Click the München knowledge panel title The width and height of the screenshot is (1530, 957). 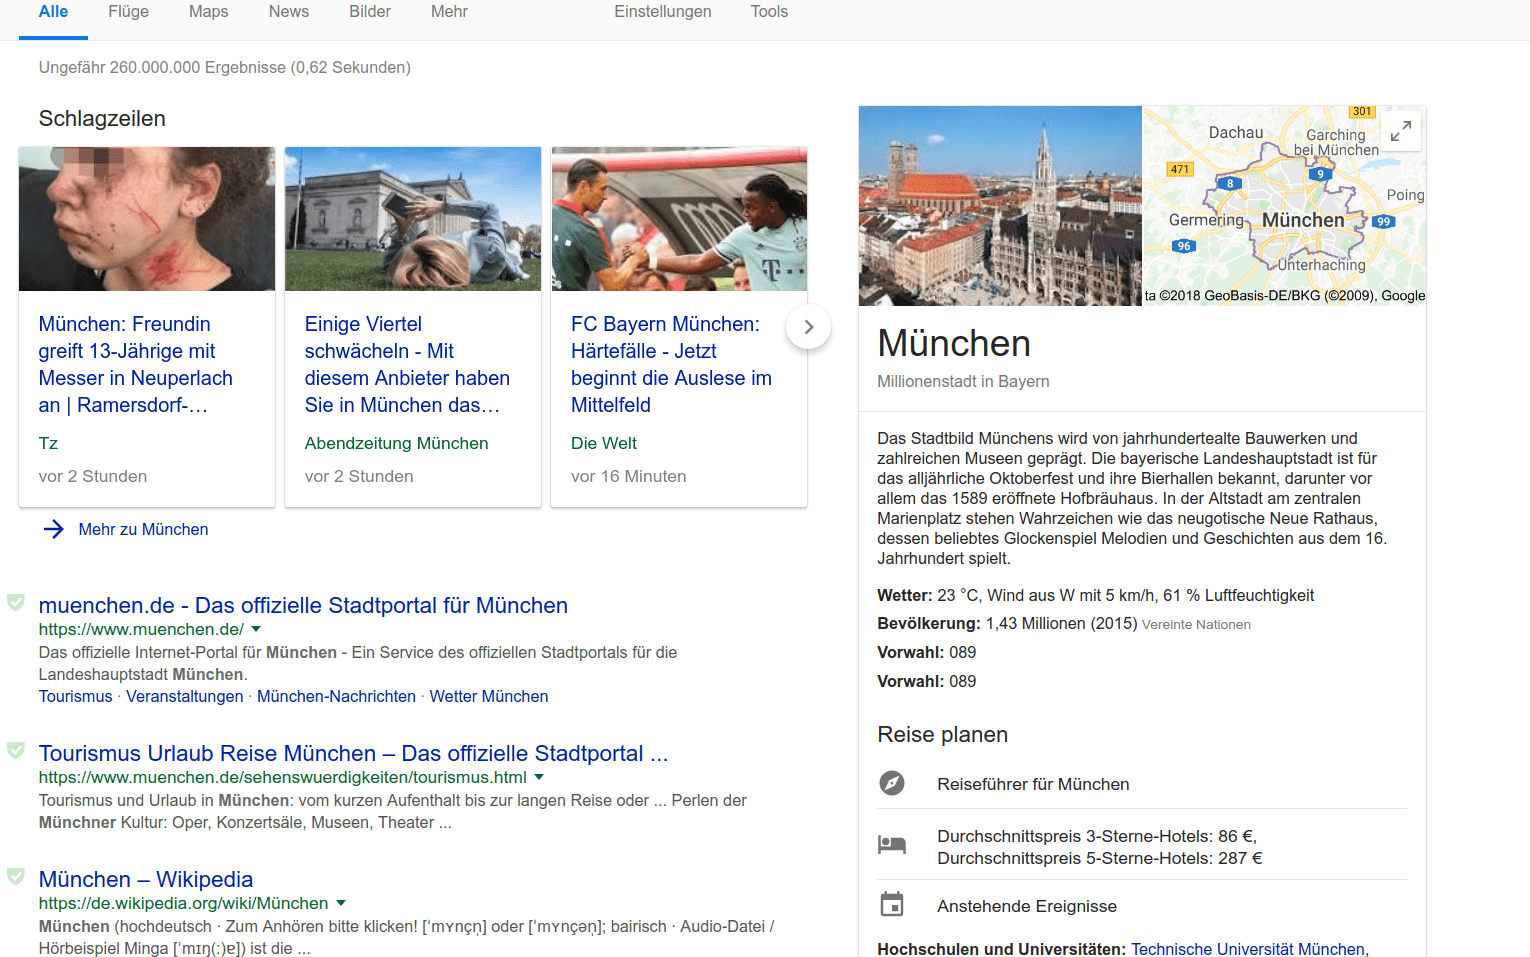pos(954,343)
